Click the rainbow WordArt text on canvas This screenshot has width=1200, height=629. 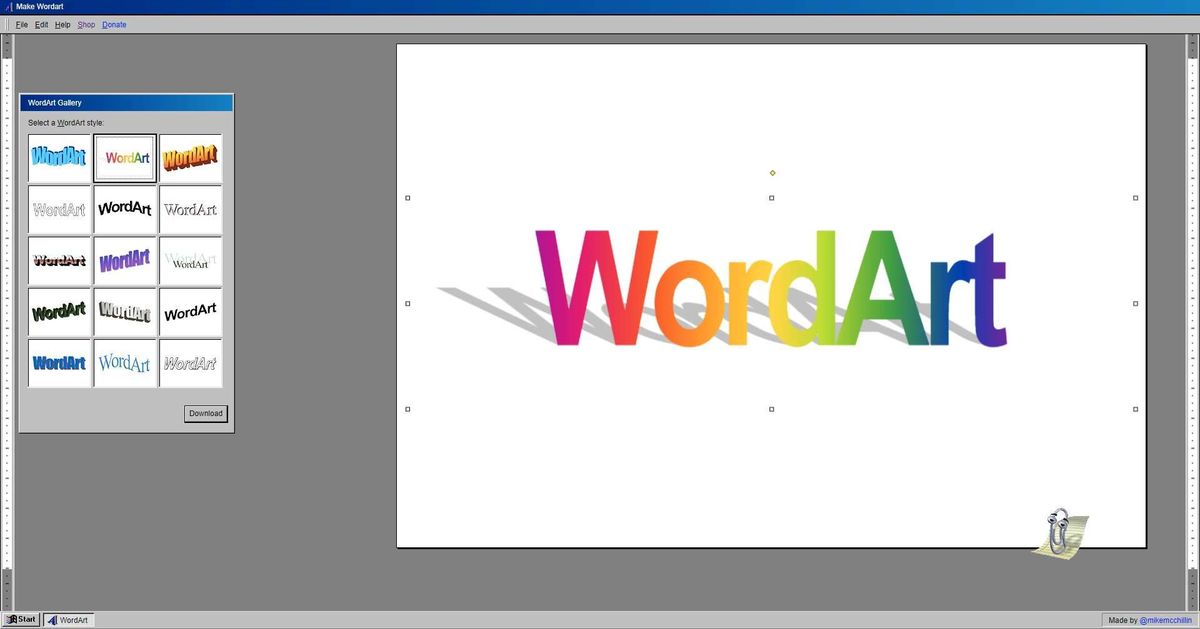[771, 289]
